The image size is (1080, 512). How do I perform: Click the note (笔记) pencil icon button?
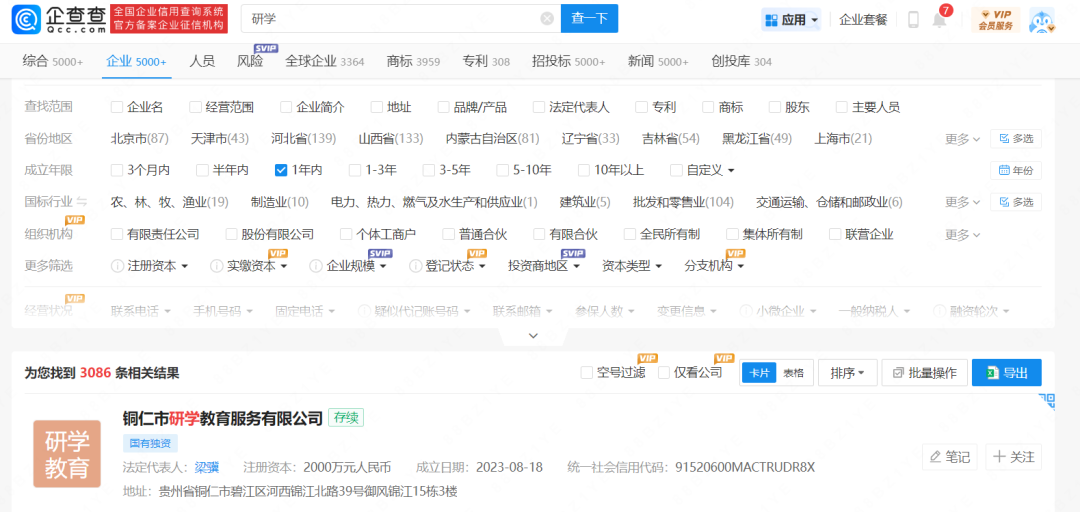pos(949,457)
